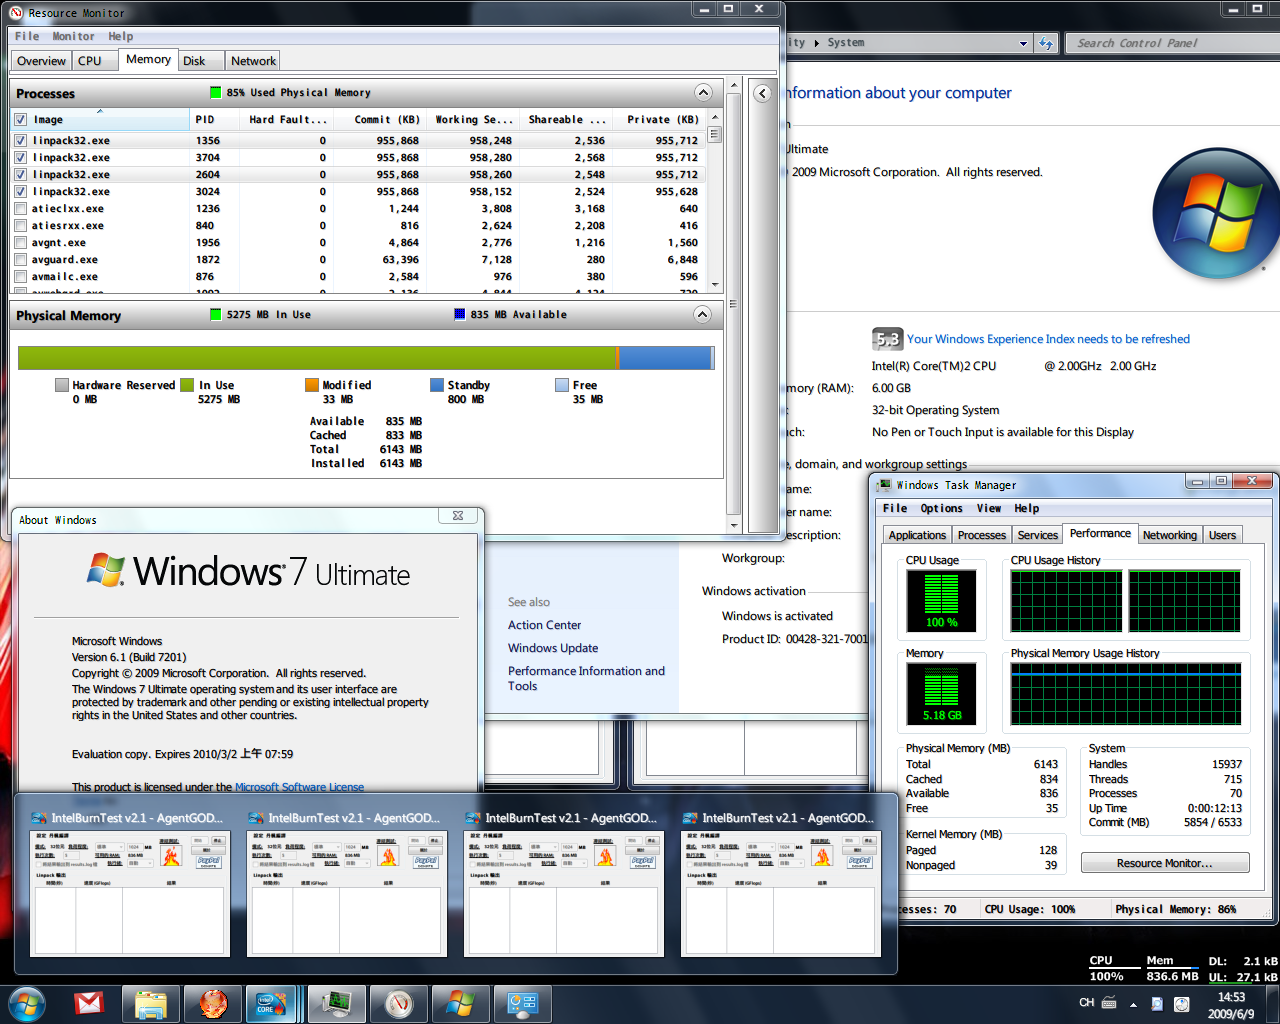Click the Windows Experience Index 5.3 badge
Viewport: 1280px width, 1024px height.
pyautogui.click(x=887, y=339)
